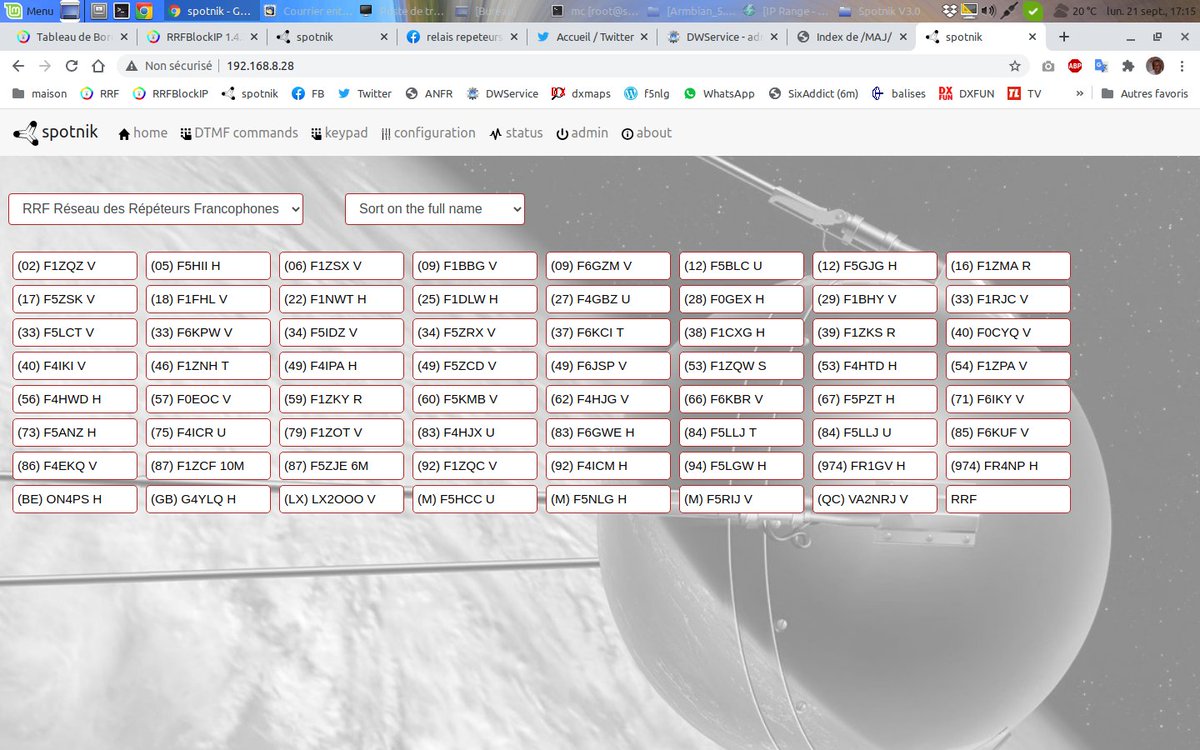Click the plain RRF button
The image size is (1200, 750).
[1008, 499]
